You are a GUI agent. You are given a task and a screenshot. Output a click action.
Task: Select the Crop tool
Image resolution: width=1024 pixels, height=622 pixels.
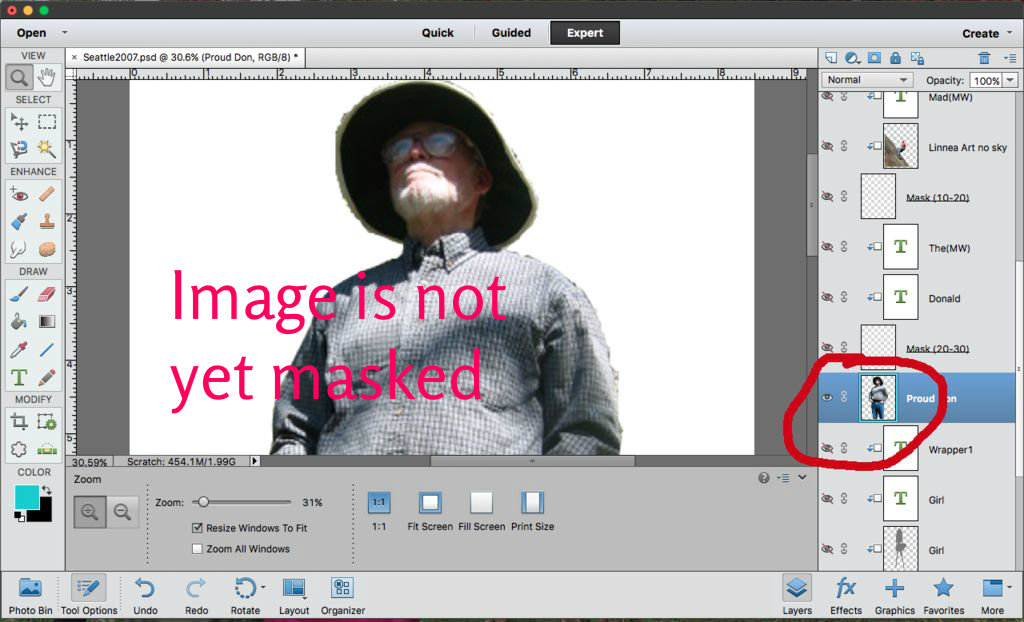click(19, 422)
